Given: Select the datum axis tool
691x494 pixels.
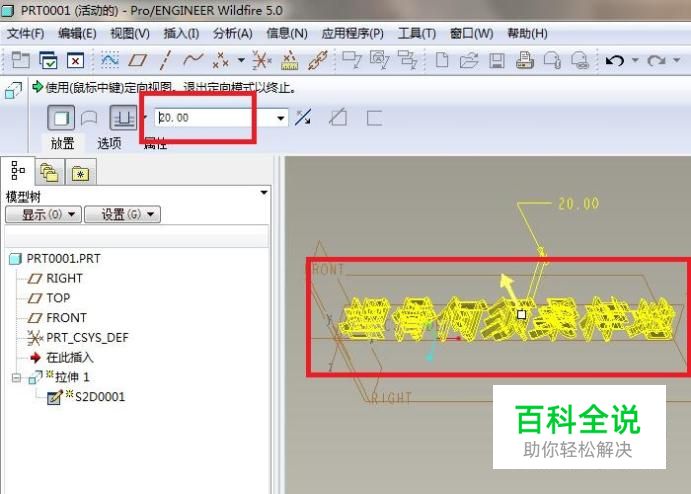Looking at the screenshot, I should click(x=165, y=60).
